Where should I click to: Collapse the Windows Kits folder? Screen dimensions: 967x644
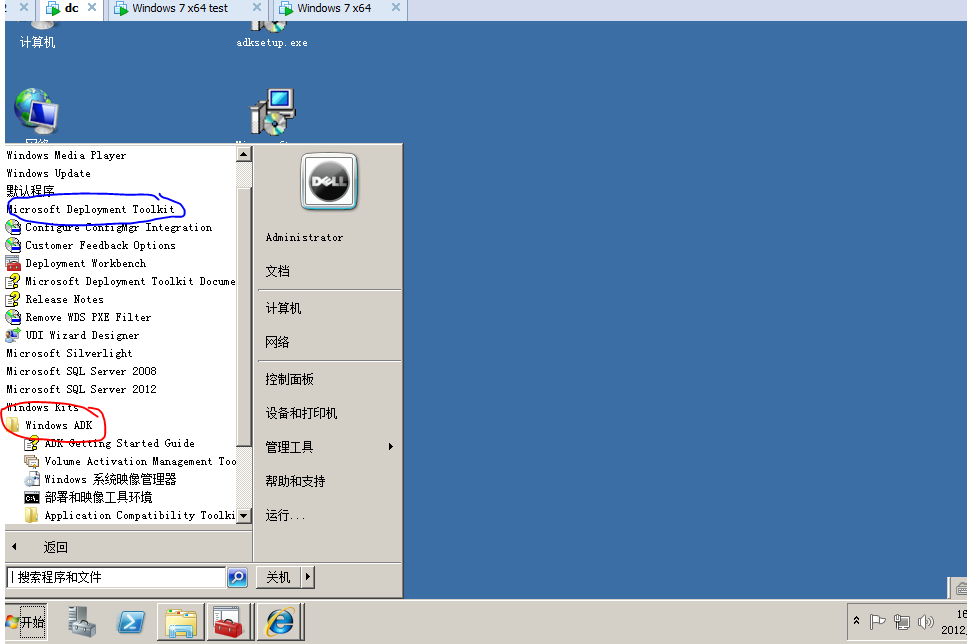(x=43, y=408)
